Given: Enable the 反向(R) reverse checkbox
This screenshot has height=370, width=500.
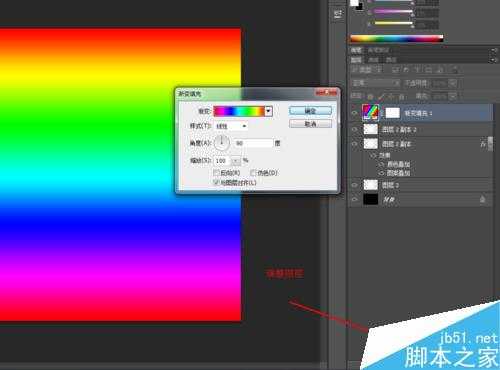Looking at the screenshot, I should tap(216, 173).
